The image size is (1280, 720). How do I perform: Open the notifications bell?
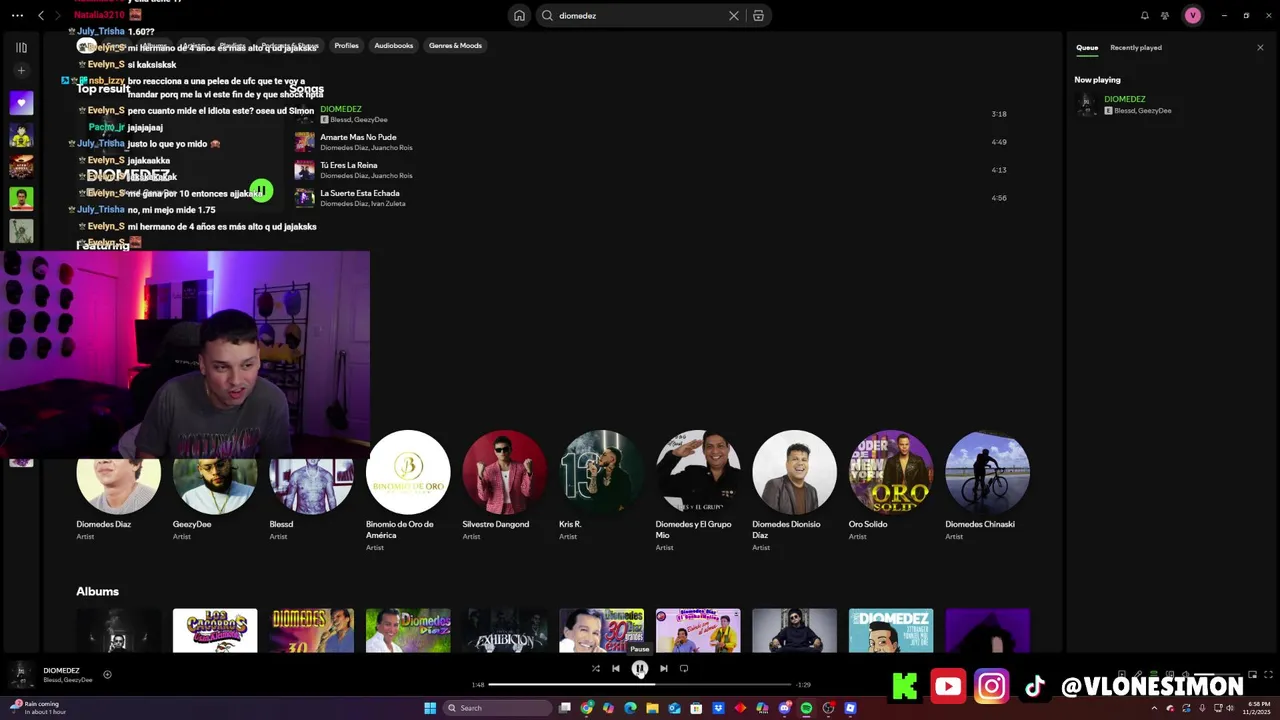pyautogui.click(x=1145, y=15)
